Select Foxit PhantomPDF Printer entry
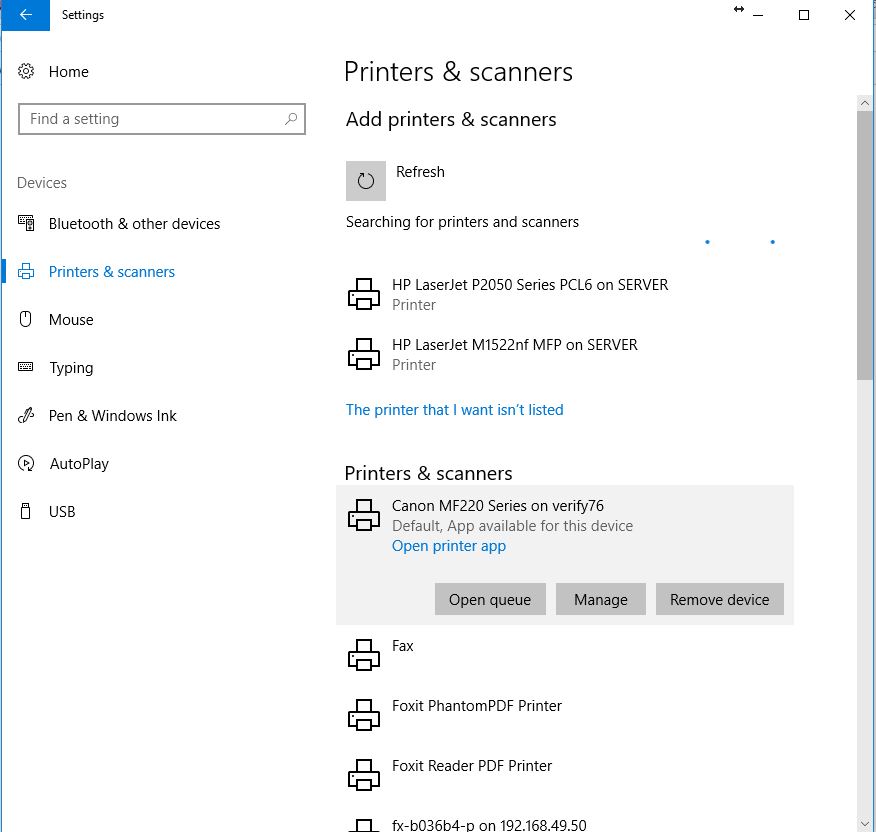The image size is (876, 832). (x=564, y=715)
